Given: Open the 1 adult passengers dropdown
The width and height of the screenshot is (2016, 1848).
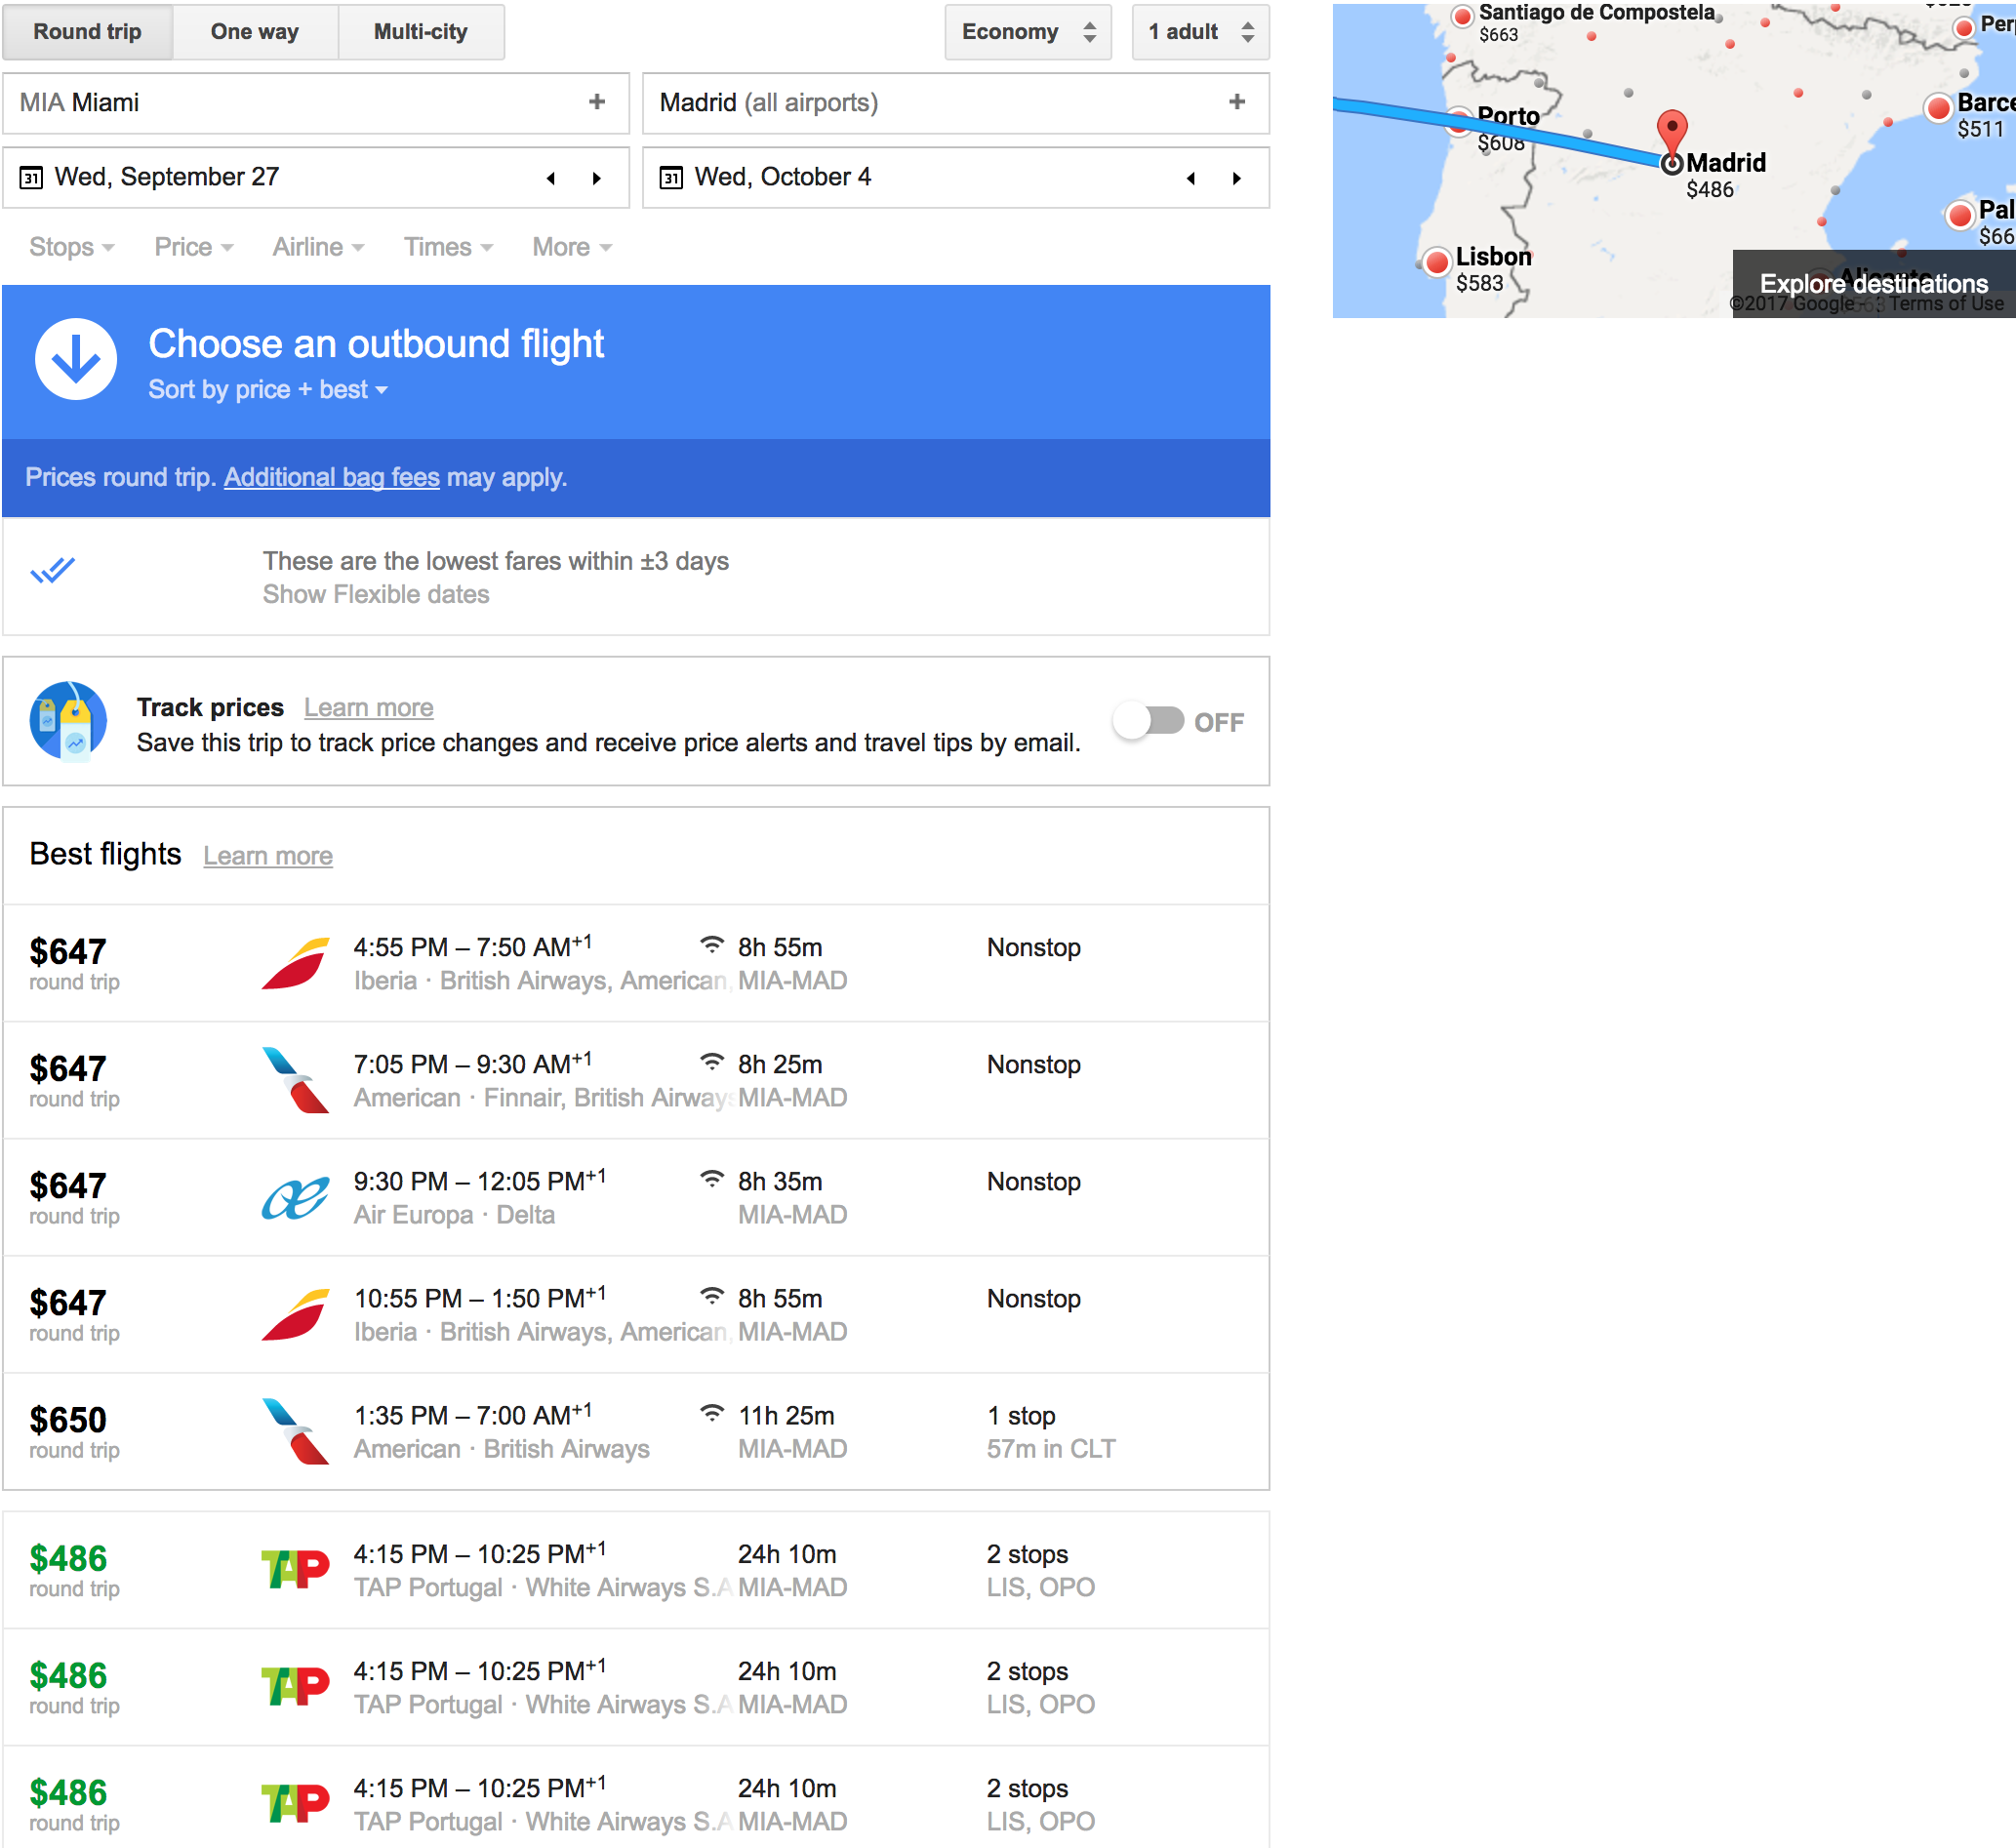Looking at the screenshot, I should coord(1200,32).
